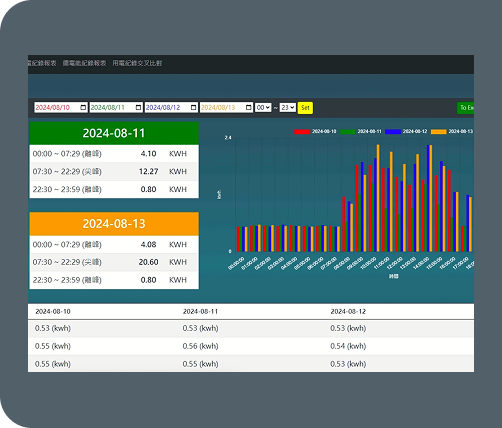
Task: Click the 2.4 y-axis maximum label
Action: coord(228,137)
